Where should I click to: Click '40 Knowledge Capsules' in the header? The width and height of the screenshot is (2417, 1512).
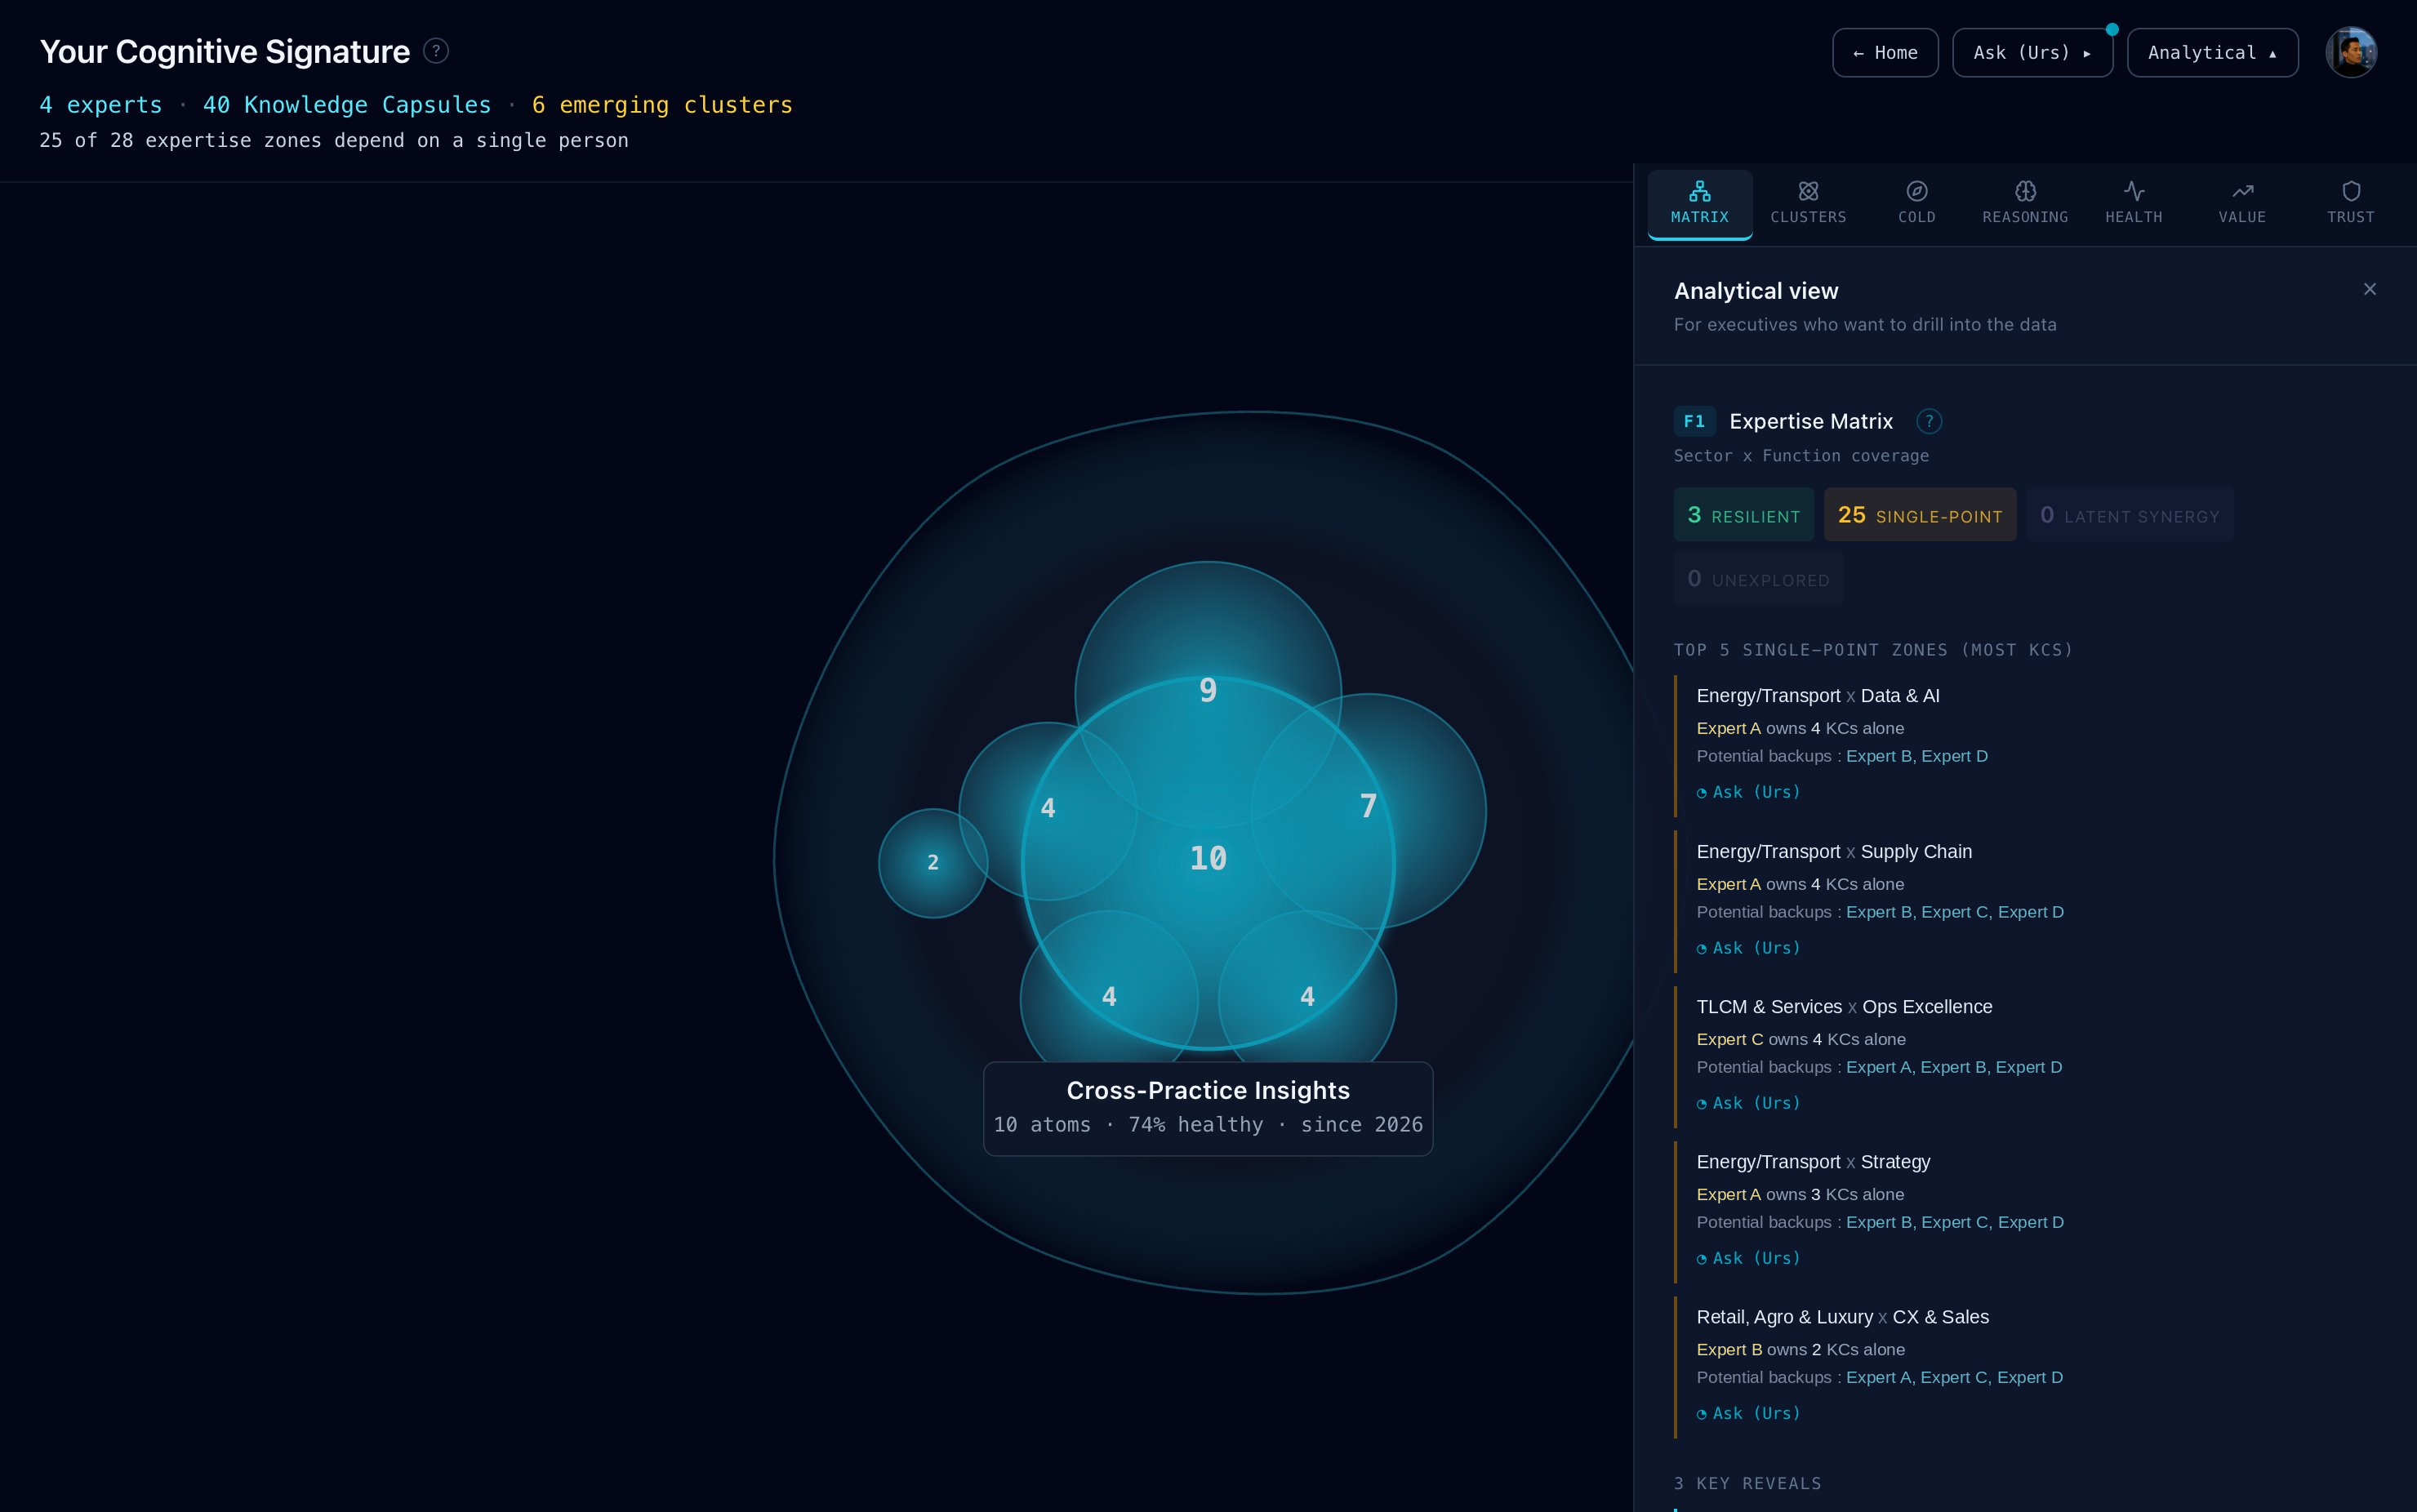tap(347, 105)
